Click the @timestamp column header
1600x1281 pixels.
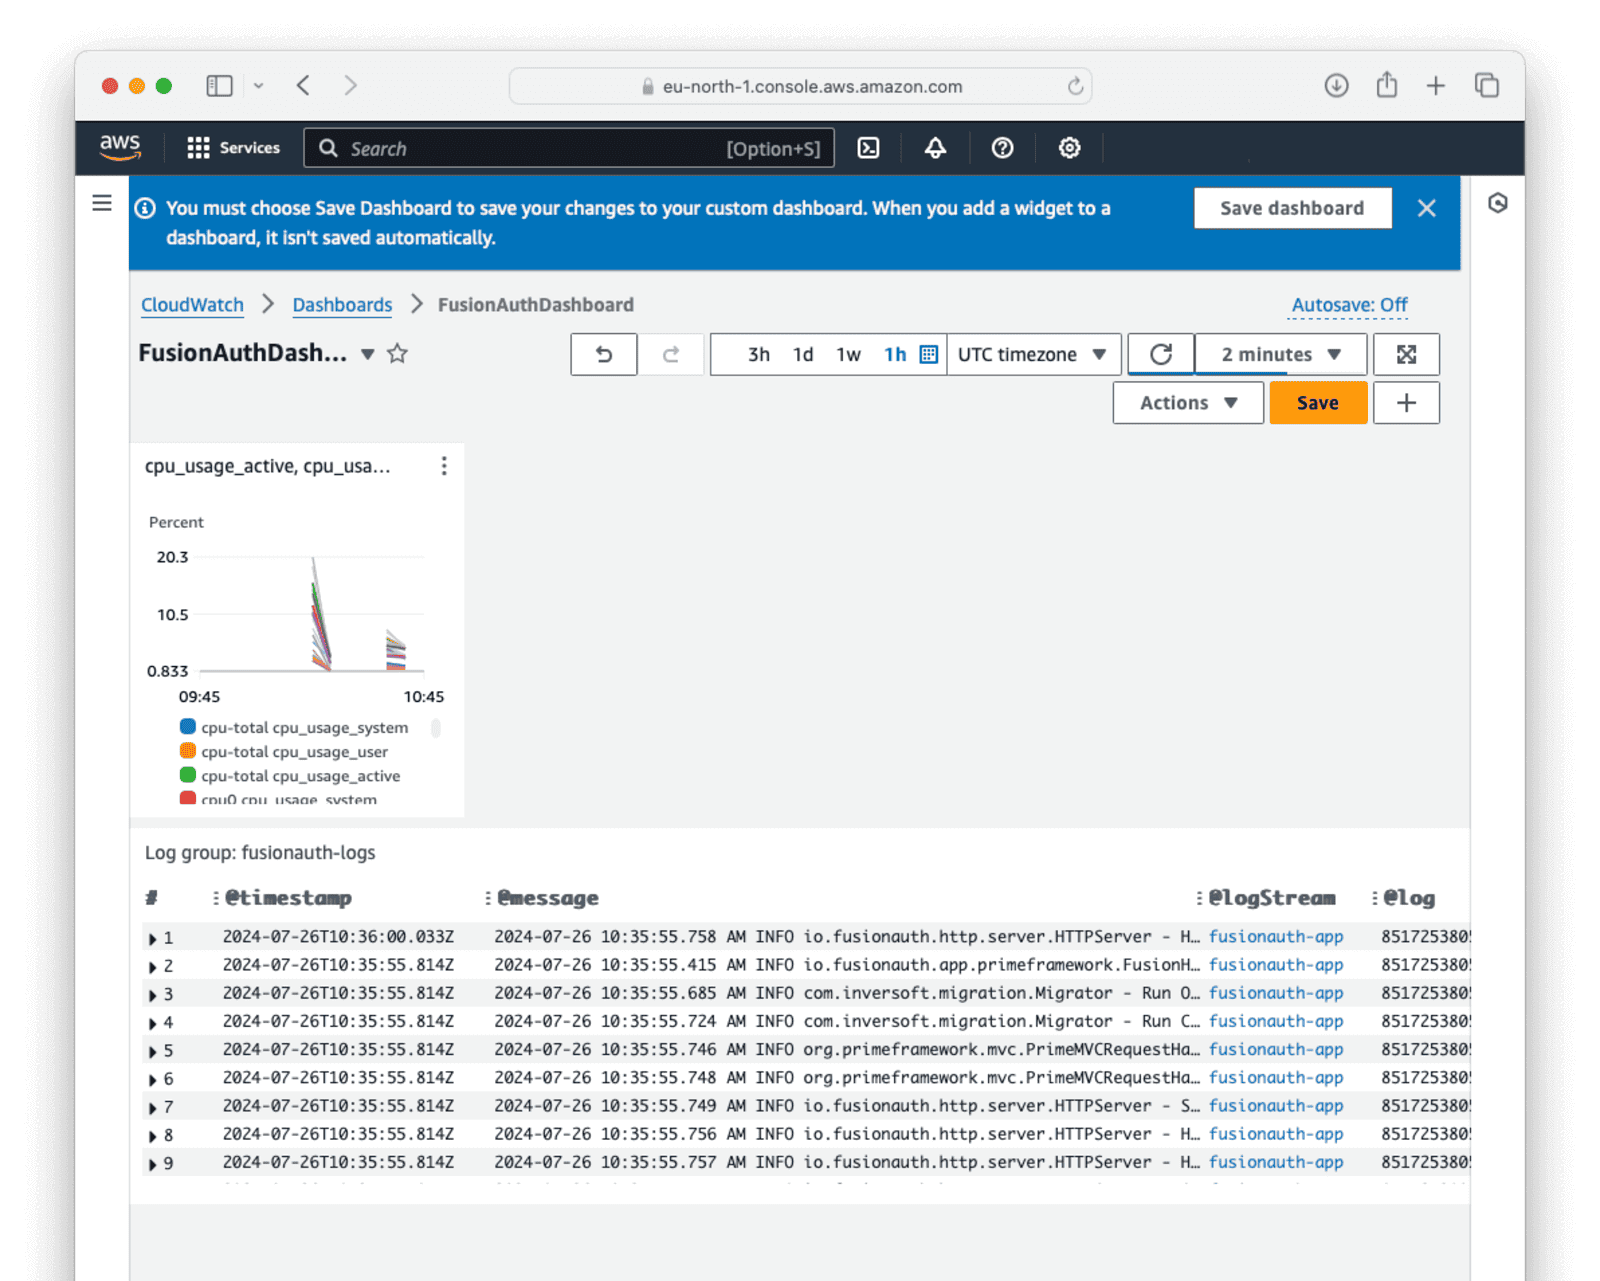click(x=288, y=898)
